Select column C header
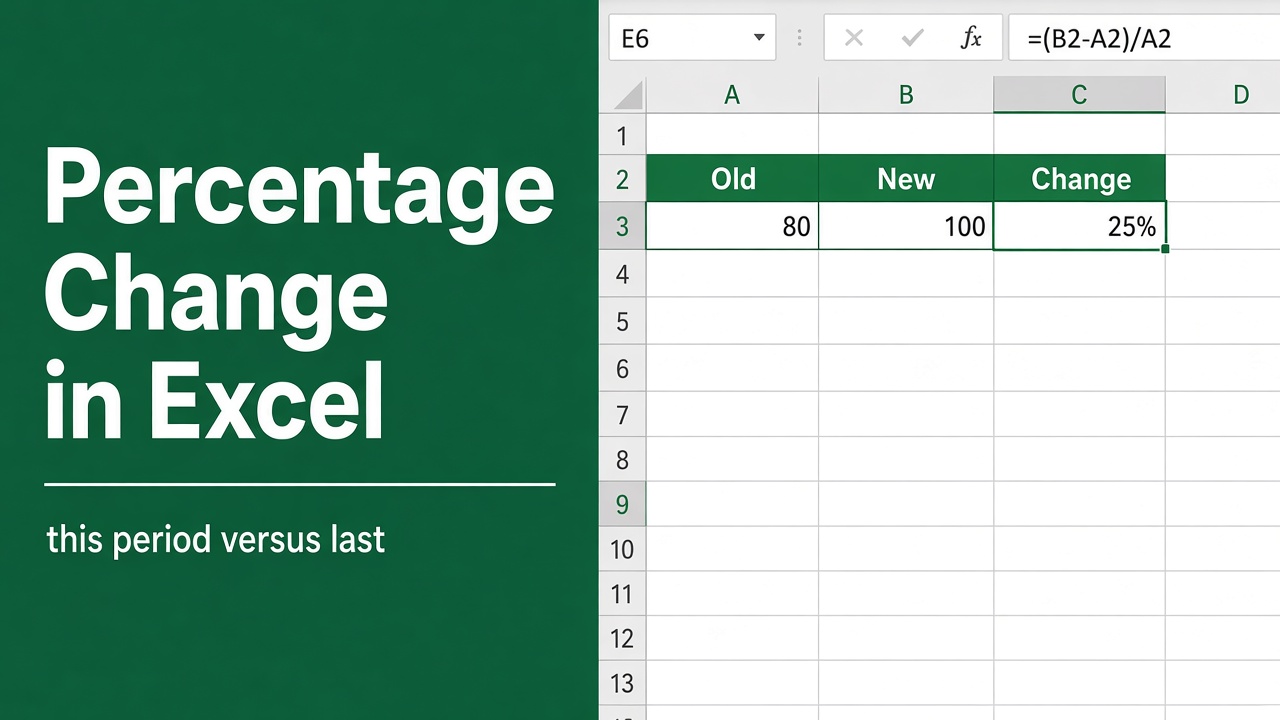 (x=1079, y=95)
